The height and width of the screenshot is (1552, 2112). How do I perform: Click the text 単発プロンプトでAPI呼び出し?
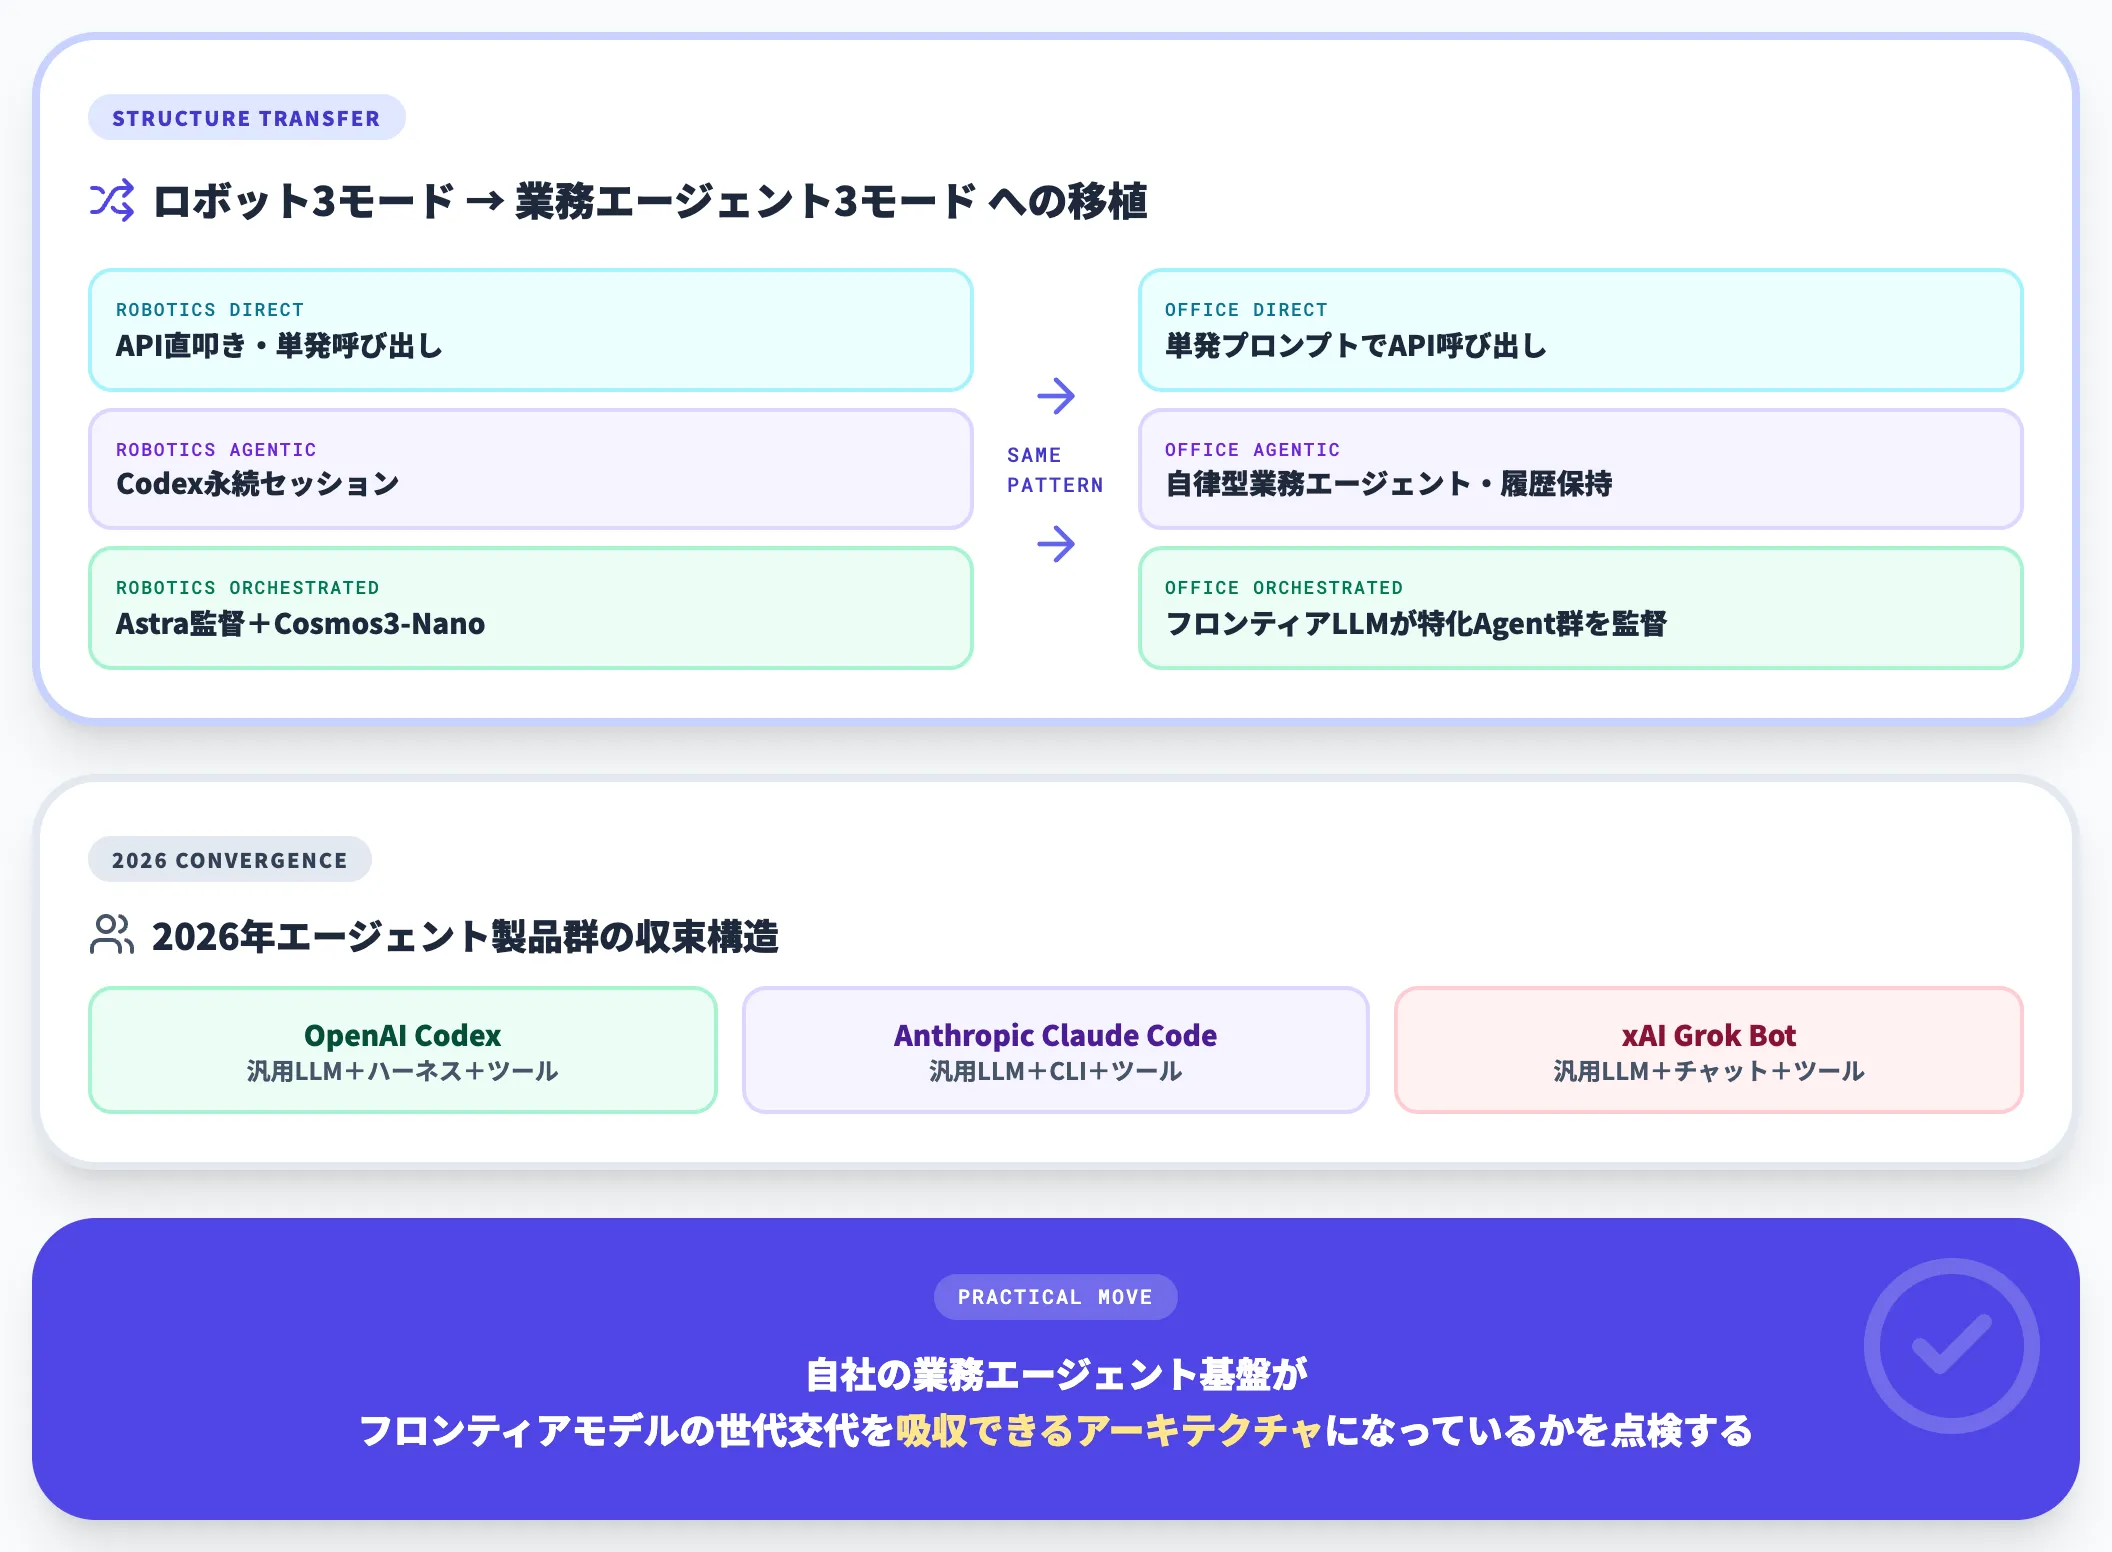point(1356,346)
